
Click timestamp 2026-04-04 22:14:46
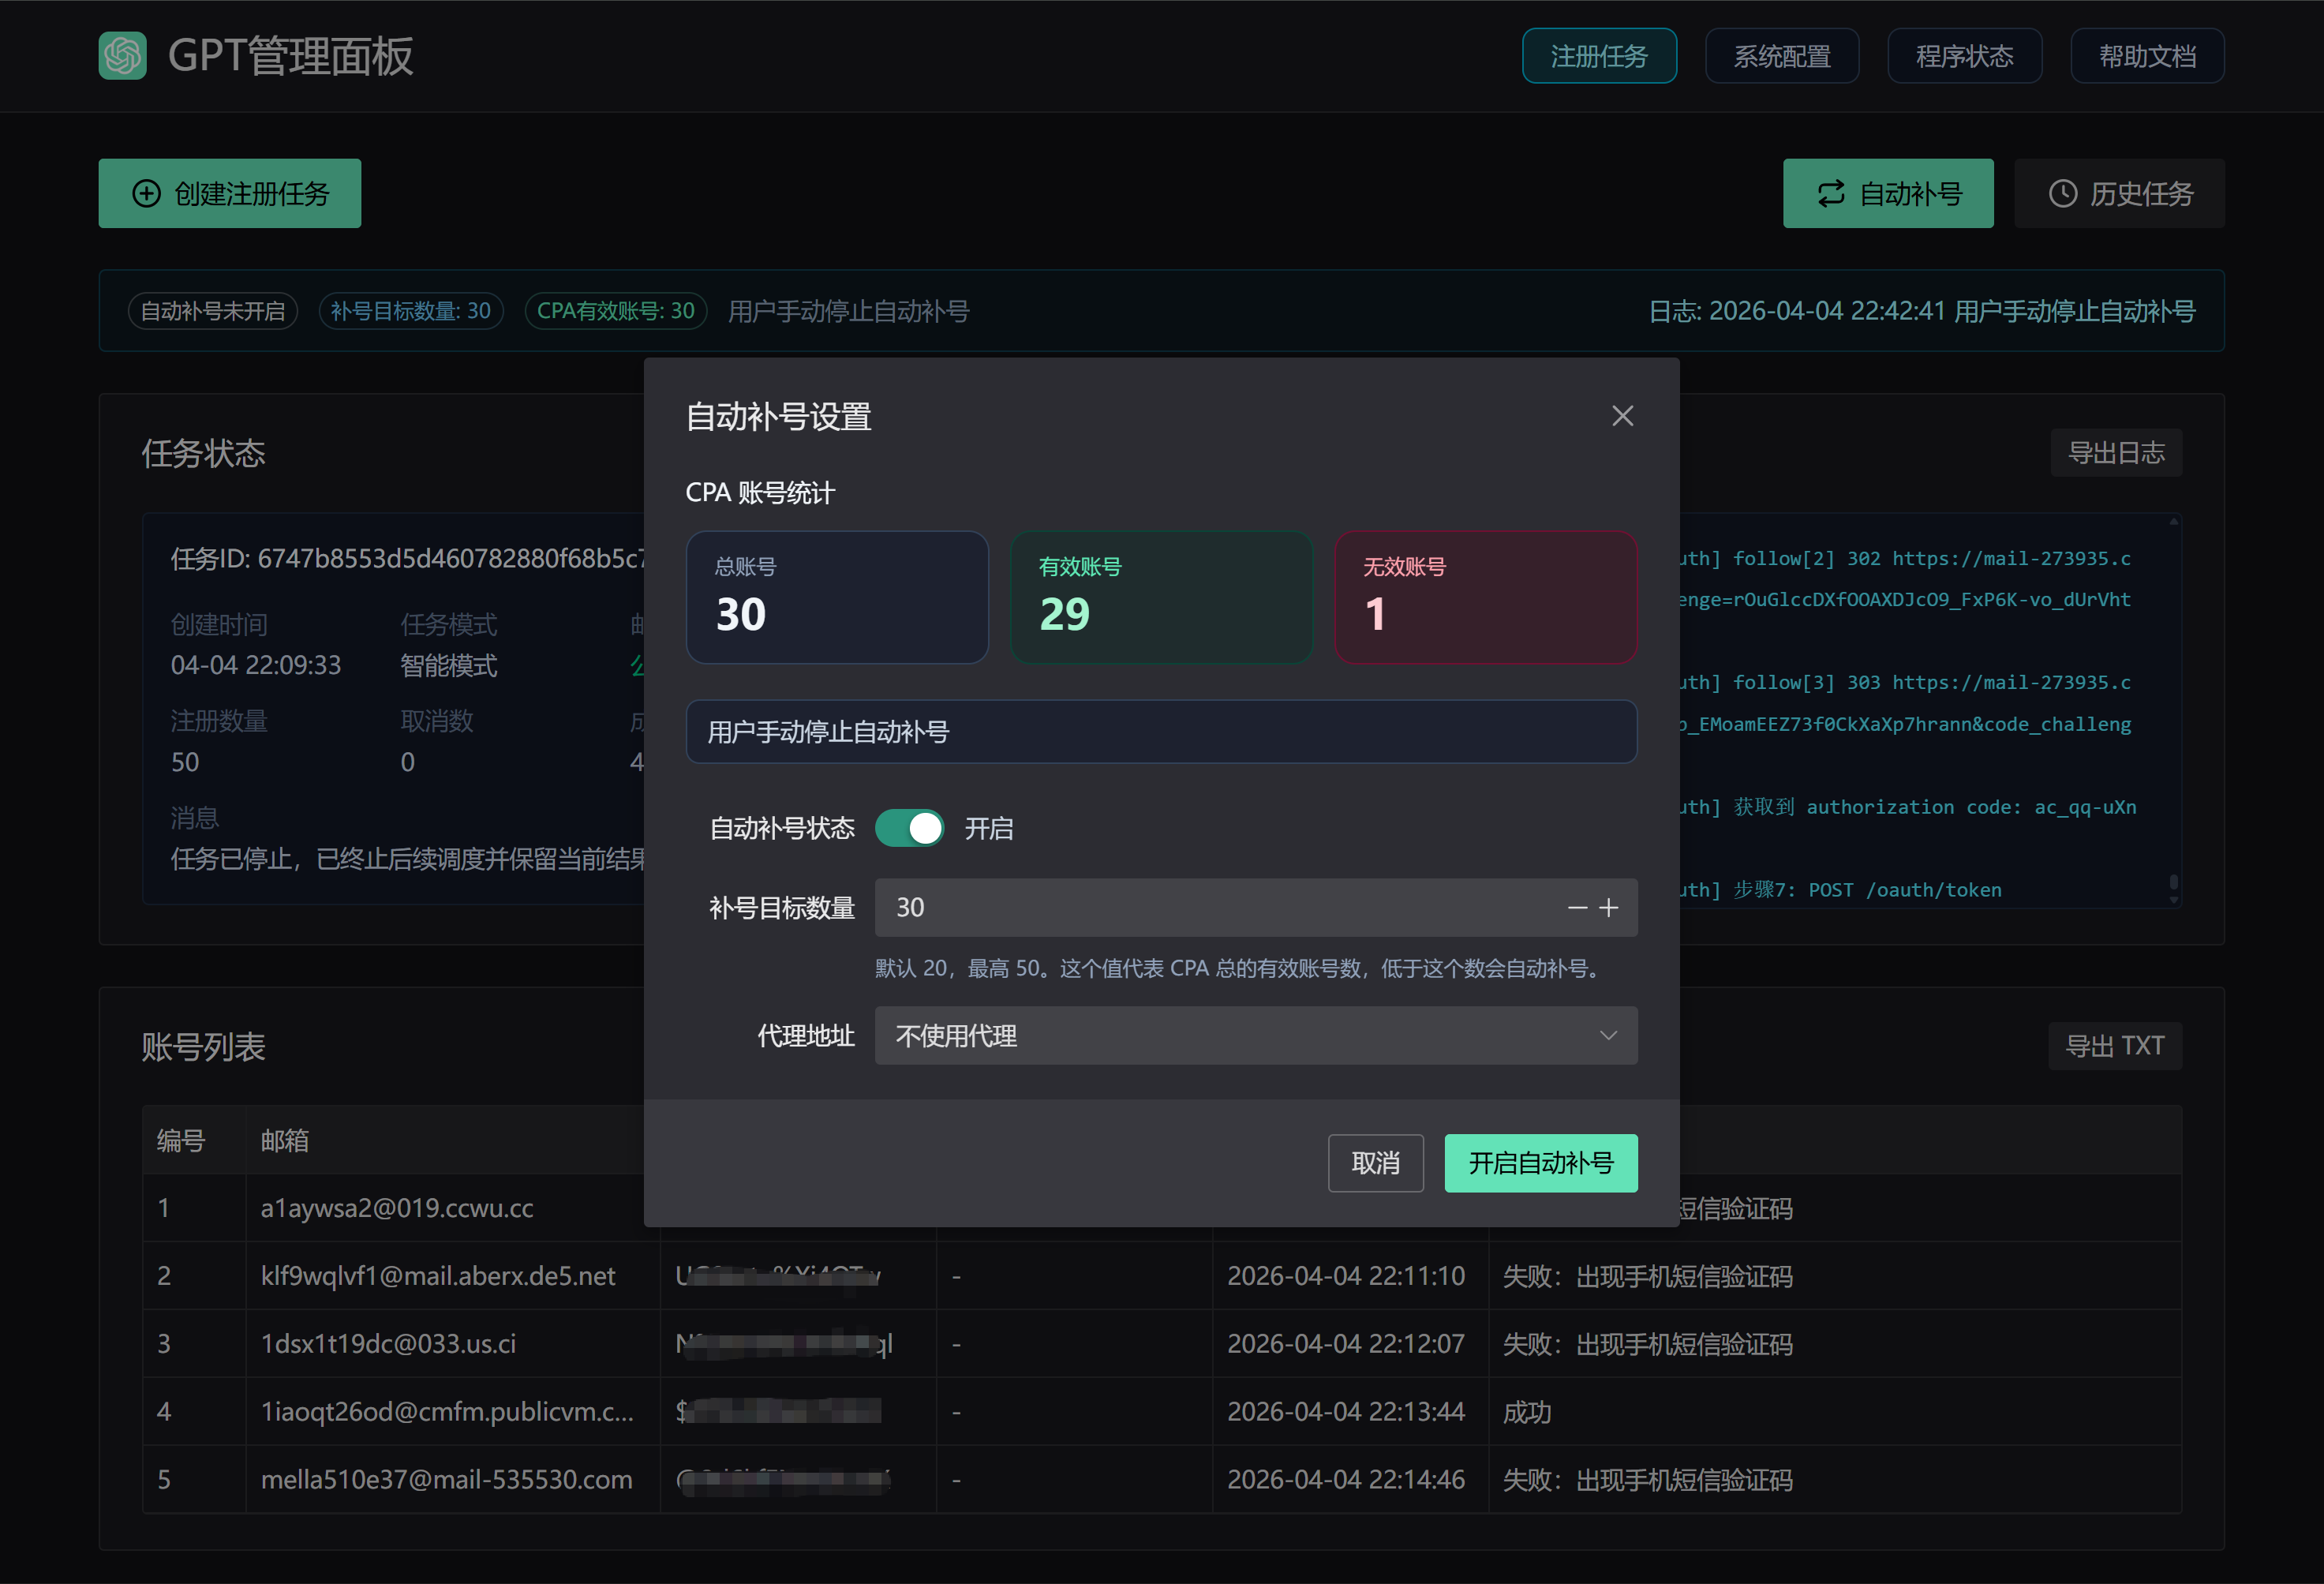pyautogui.click(x=1346, y=1480)
